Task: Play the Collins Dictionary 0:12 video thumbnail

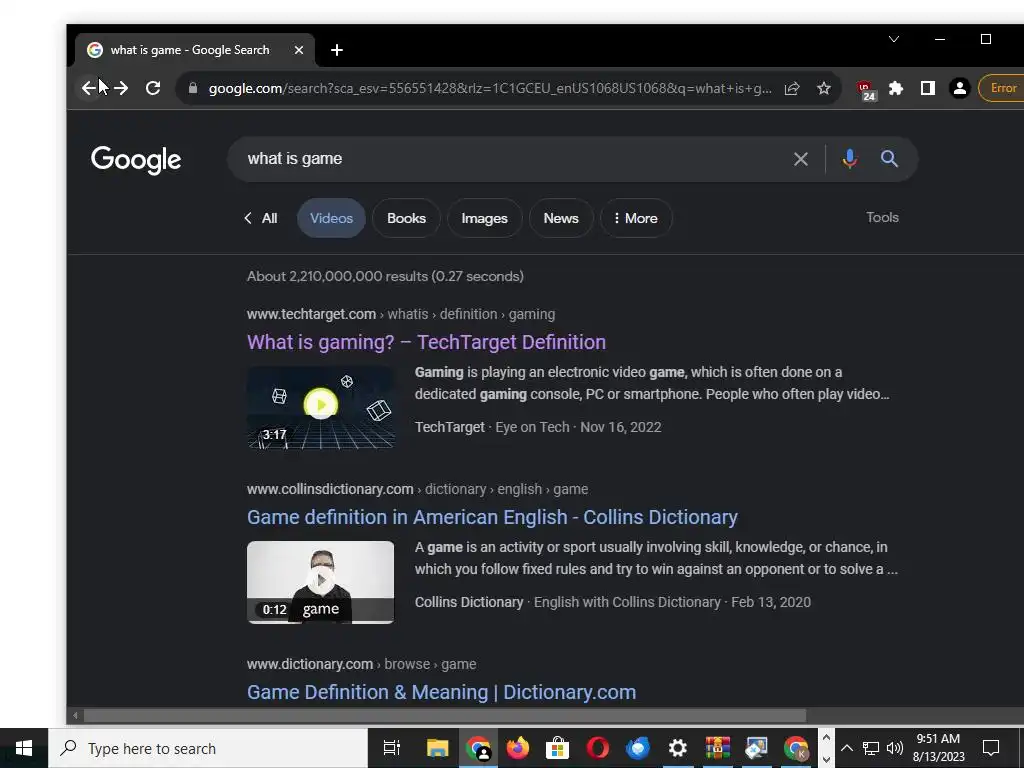Action: pos(321,583)
